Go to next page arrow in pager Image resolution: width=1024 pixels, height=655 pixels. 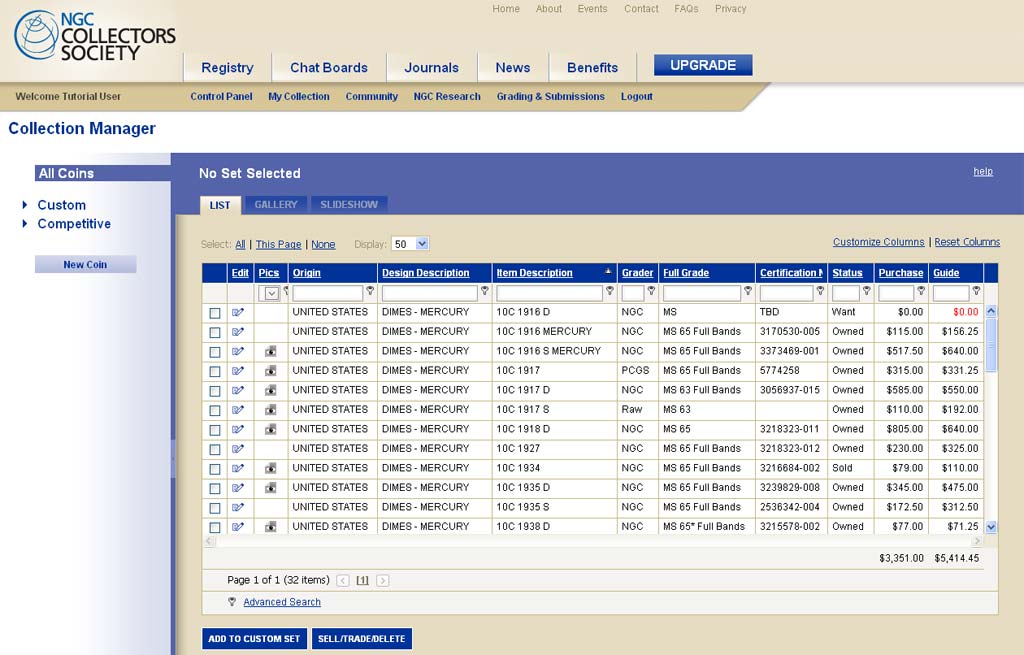tap(383, 580)
